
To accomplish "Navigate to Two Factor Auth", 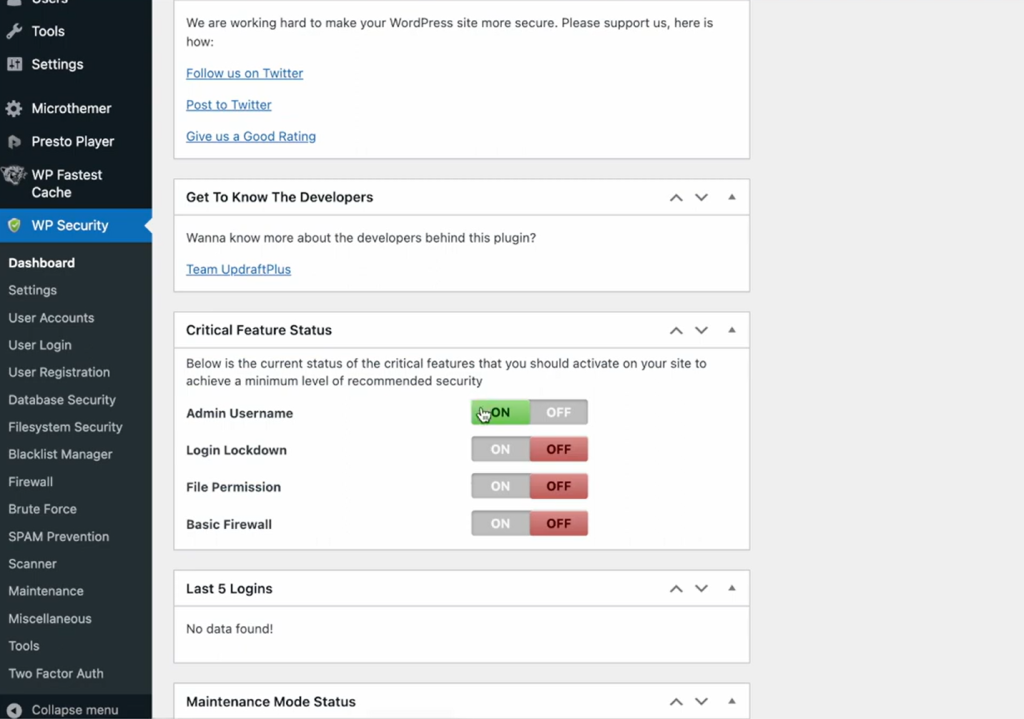I will coord(50,673).
